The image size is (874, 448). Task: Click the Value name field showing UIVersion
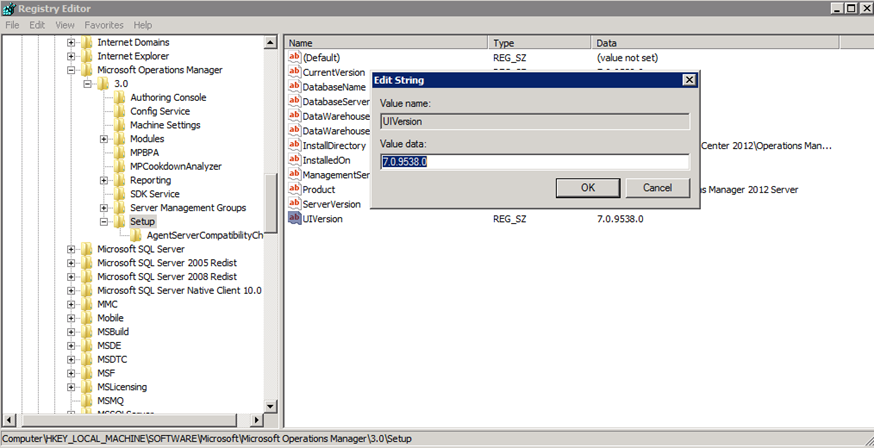pos(535,121)
